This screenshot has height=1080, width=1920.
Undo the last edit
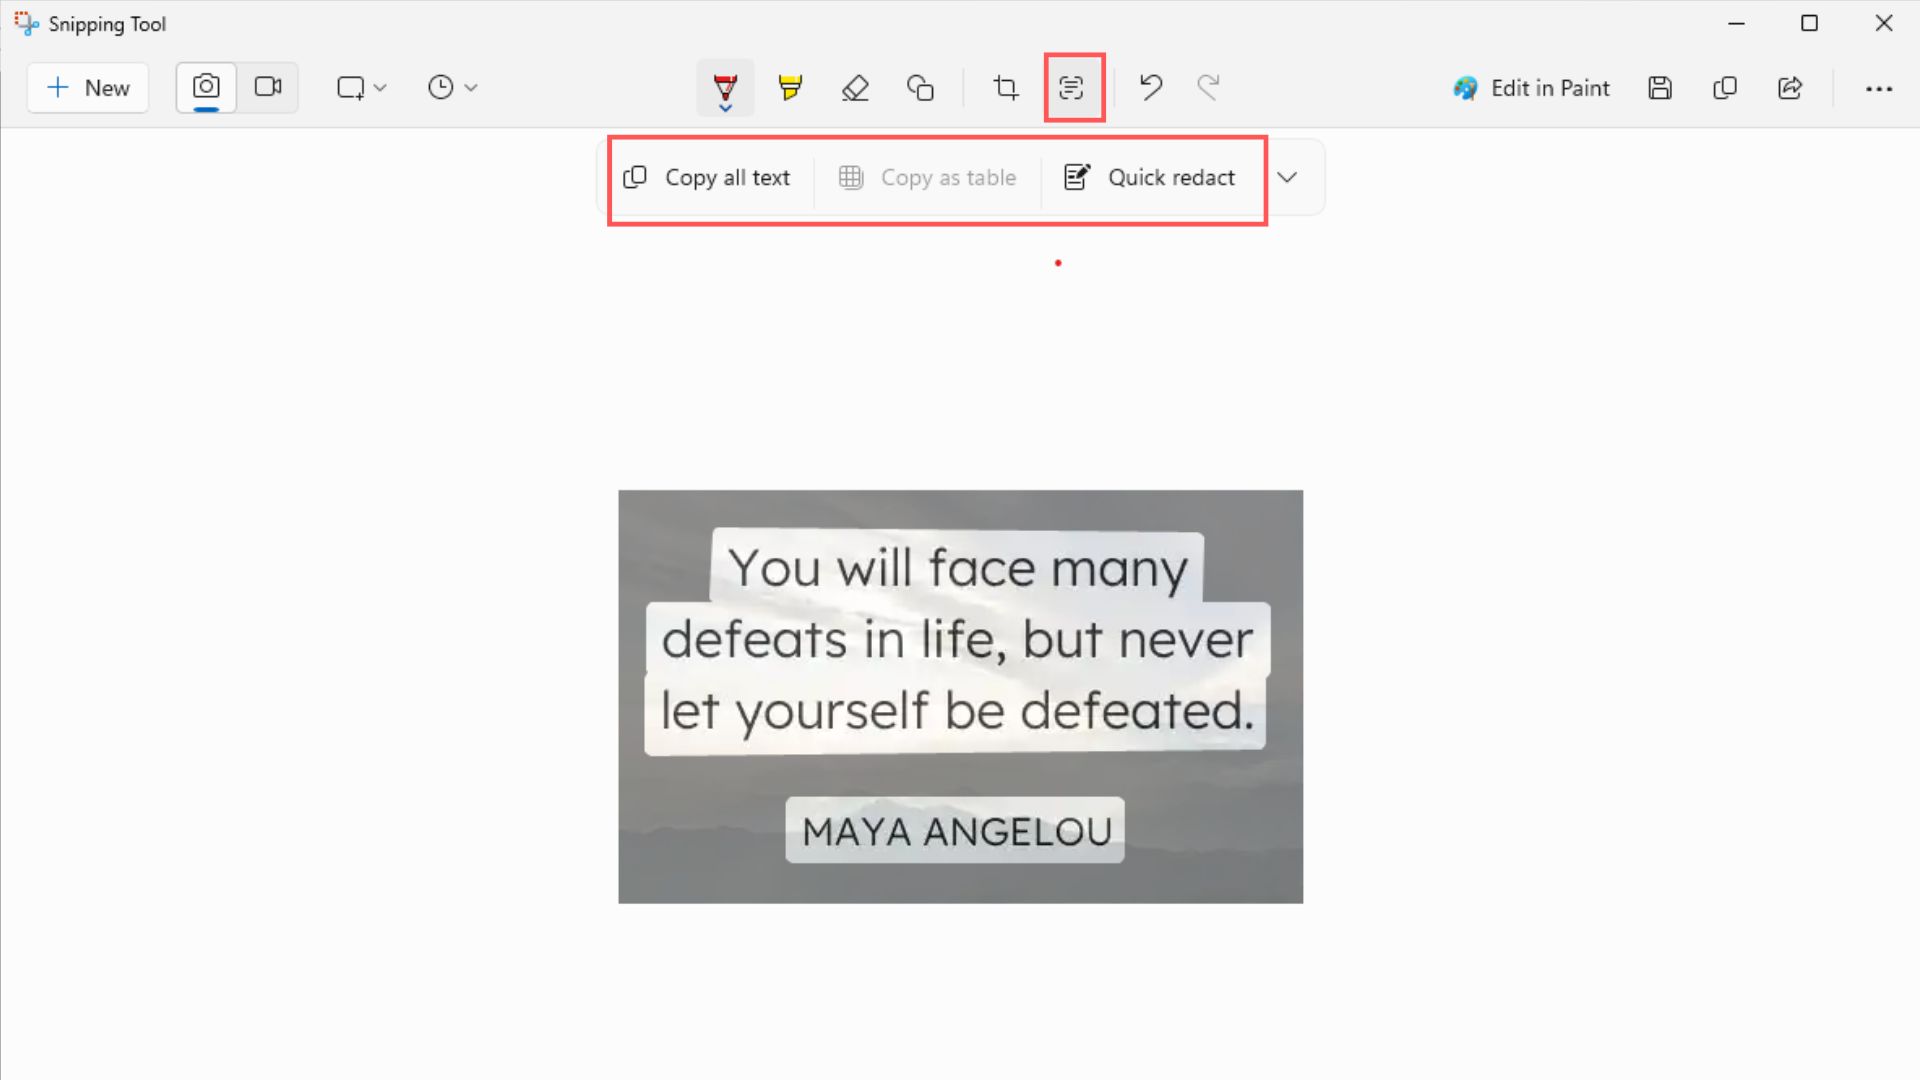pos(1150,88)
